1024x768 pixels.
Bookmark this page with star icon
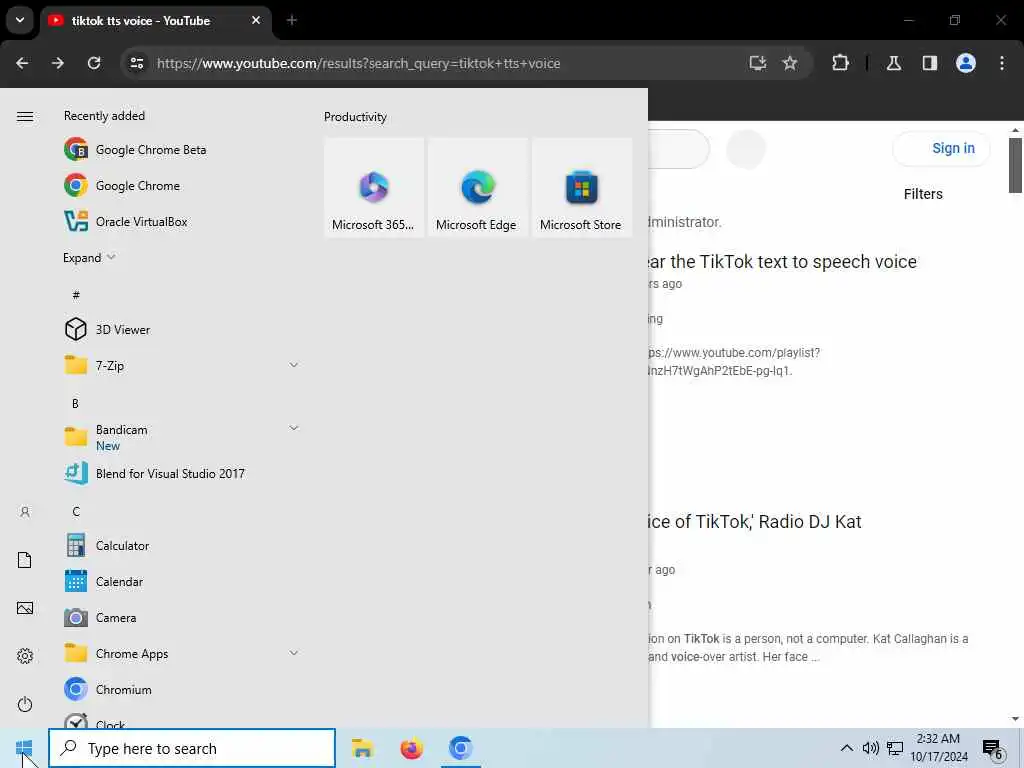click(x=790, y=63)
